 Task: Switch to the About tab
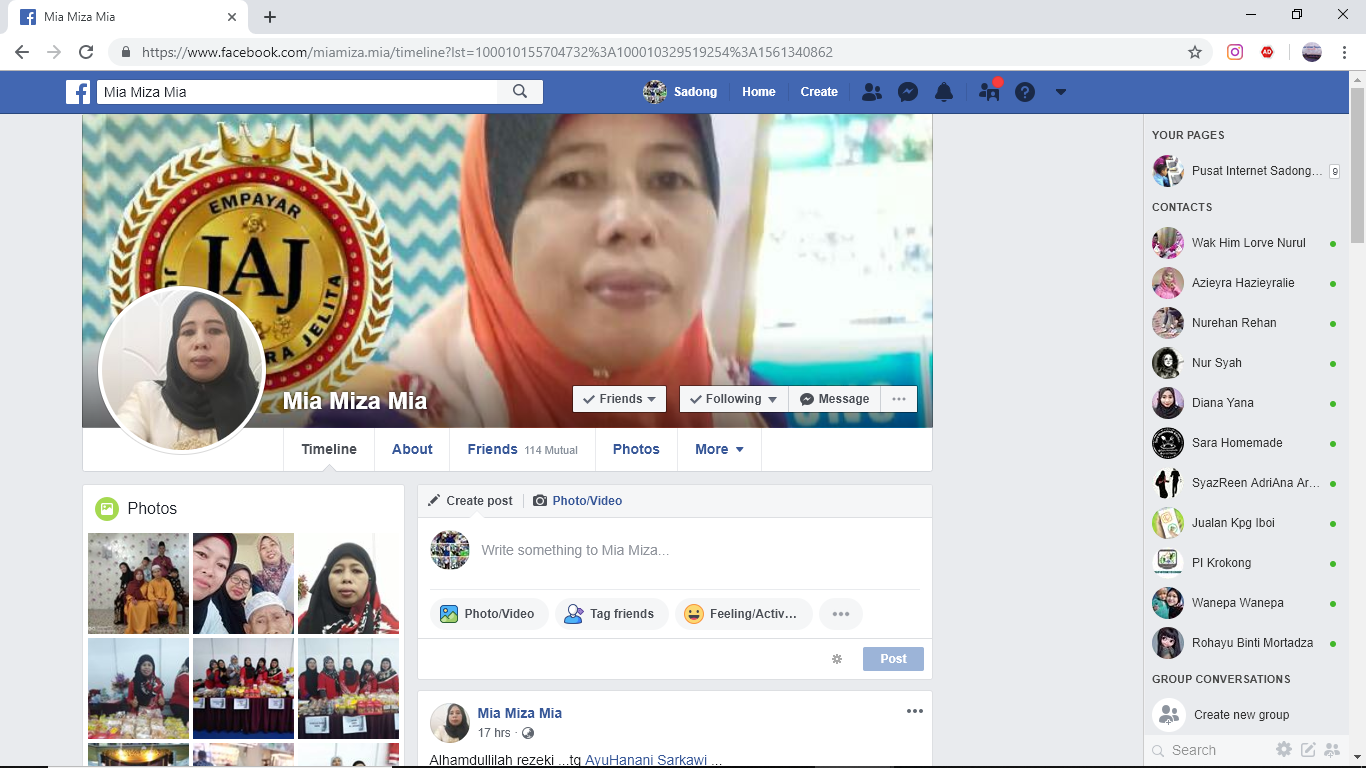click(x=412, y=449)
